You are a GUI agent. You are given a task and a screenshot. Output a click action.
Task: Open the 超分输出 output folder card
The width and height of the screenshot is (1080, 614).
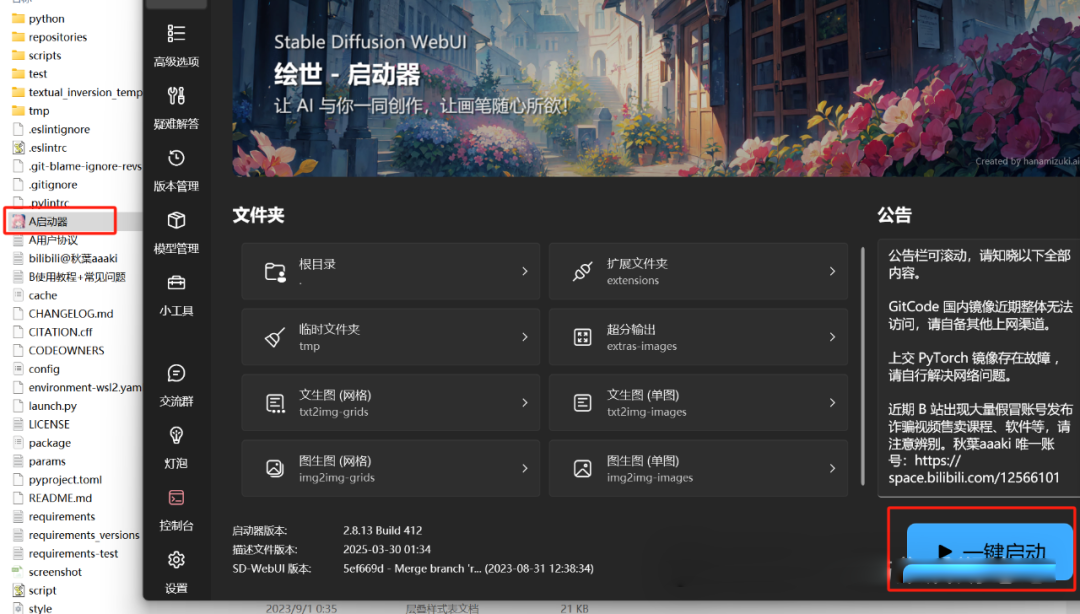coord(698,337)
